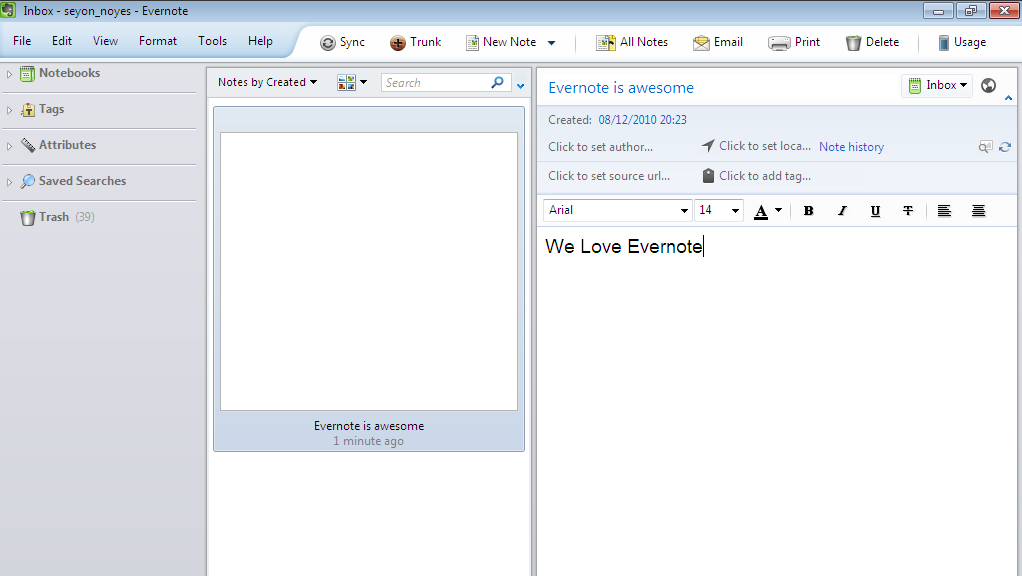Select Notebooks in the sidebar

60,73
